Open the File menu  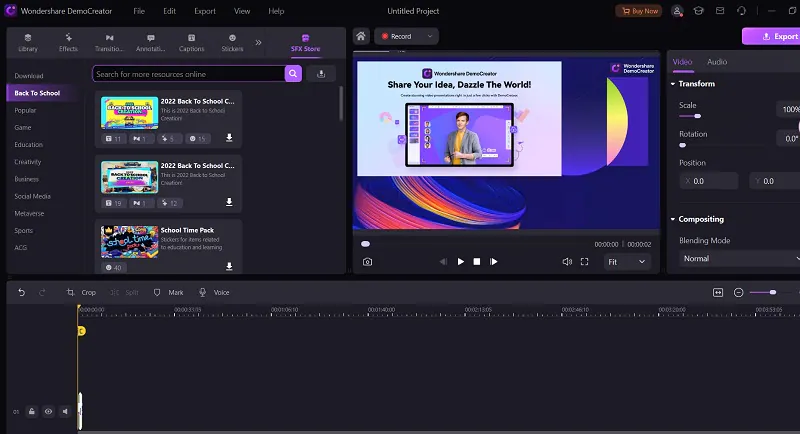coord(139,11)
